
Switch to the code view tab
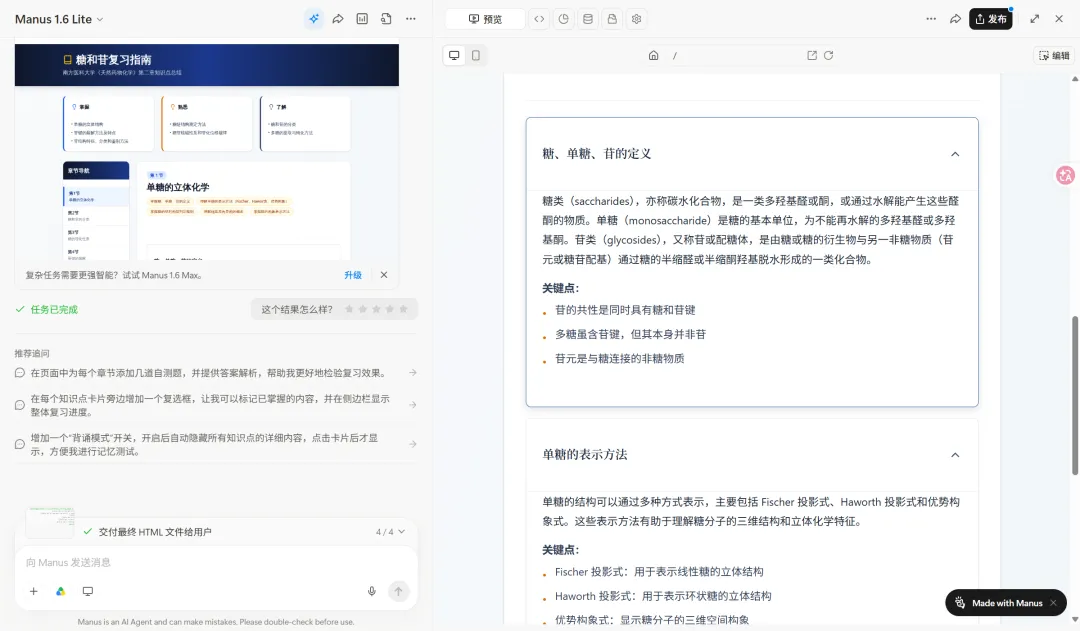pos(539,19)
